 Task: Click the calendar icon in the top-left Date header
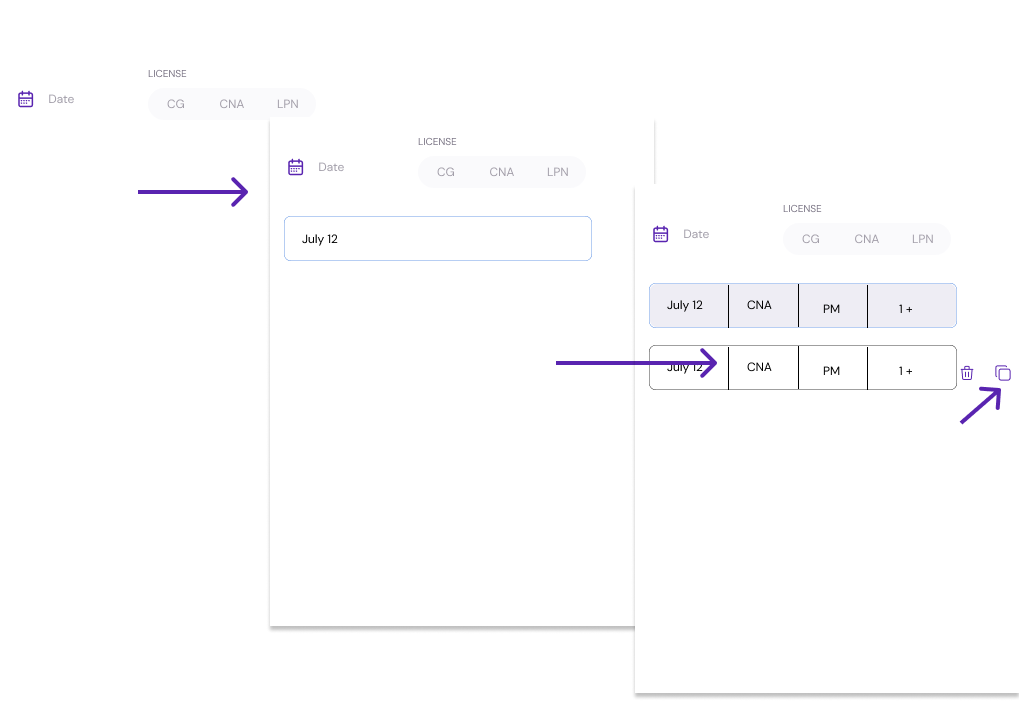point(26,99)
